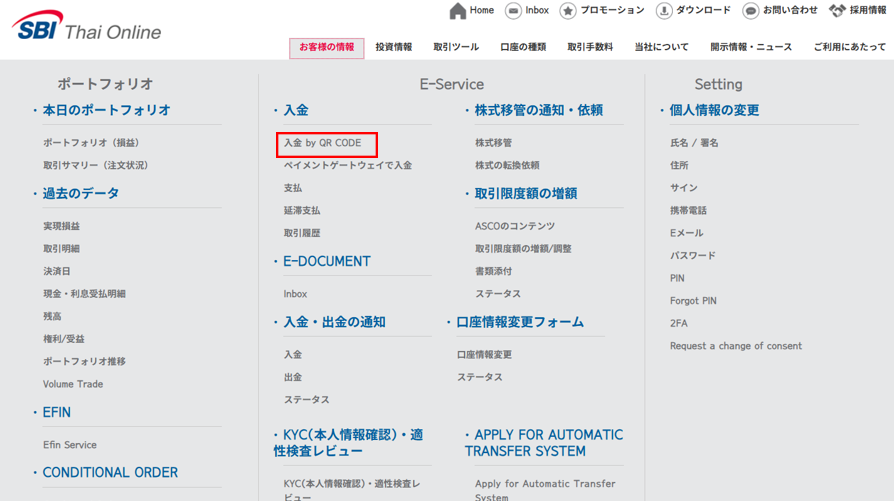Viewport: 894px width, 501px height.
Task: Click the EFIN heading
Action: (x=56, y=412)
